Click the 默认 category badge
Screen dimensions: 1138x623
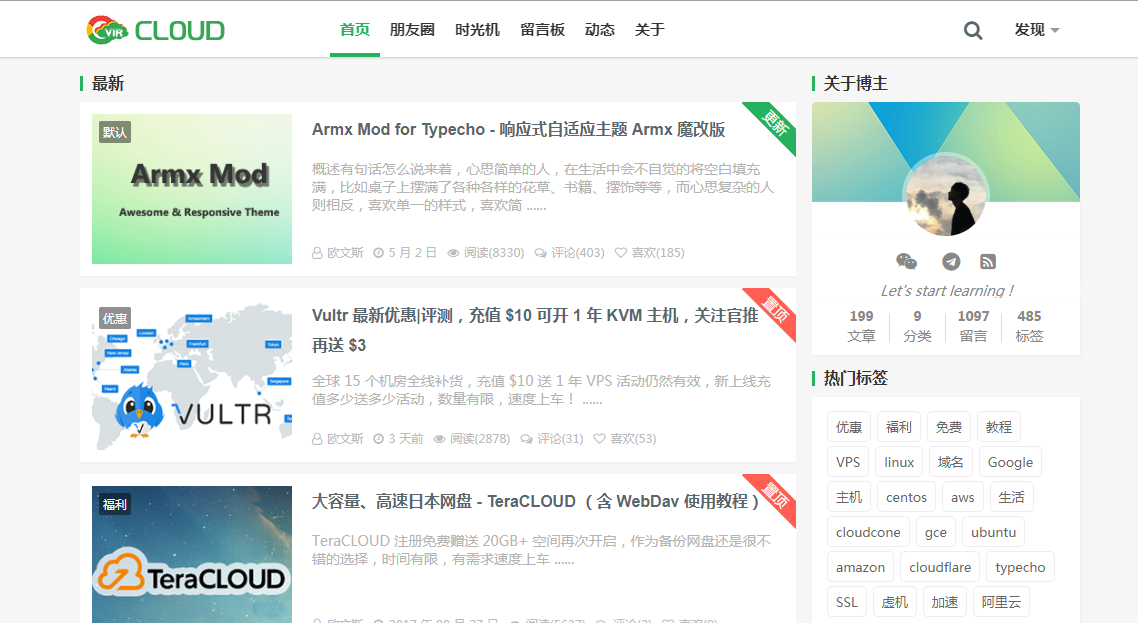(115, 132)
